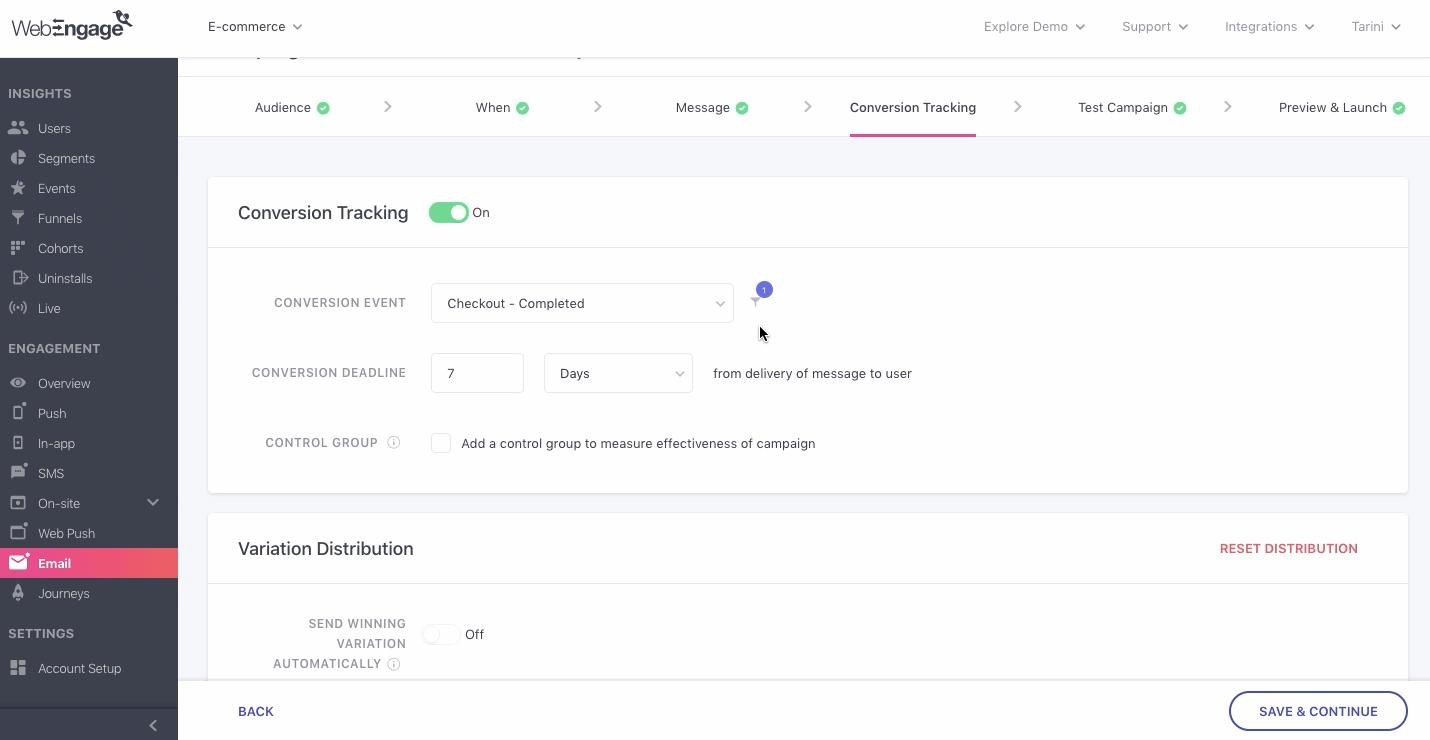Go to the Test Campaign step tab
The width and height of the screenshot is (1430, 740).
click(x=1132, y=108)
